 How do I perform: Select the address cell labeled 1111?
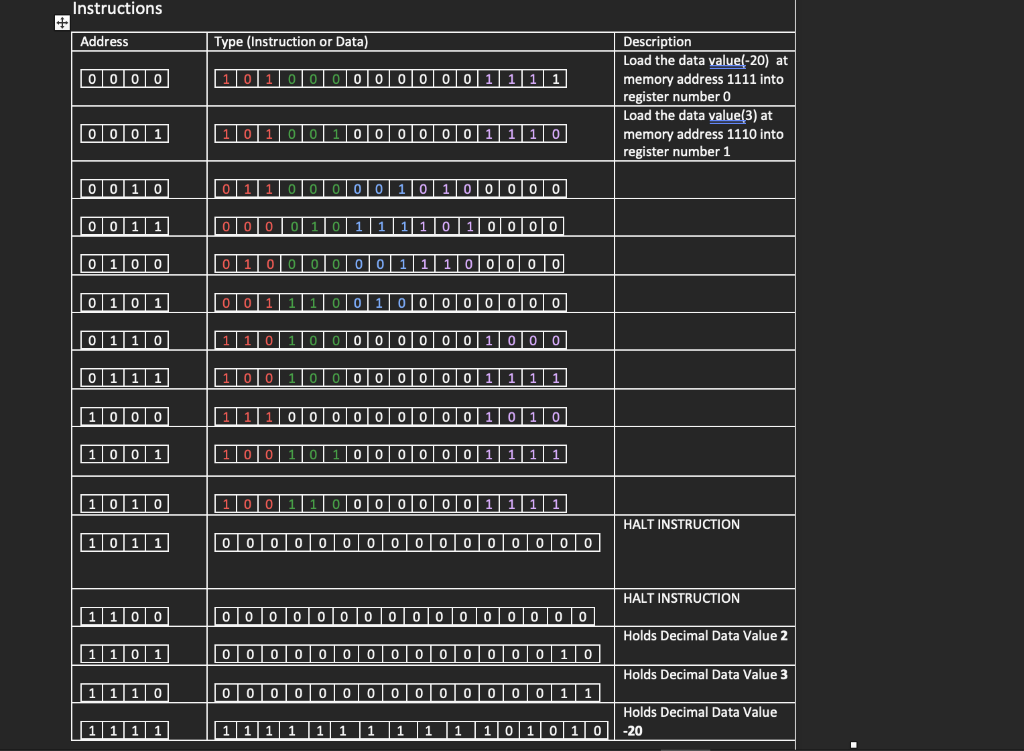point(124,729)
